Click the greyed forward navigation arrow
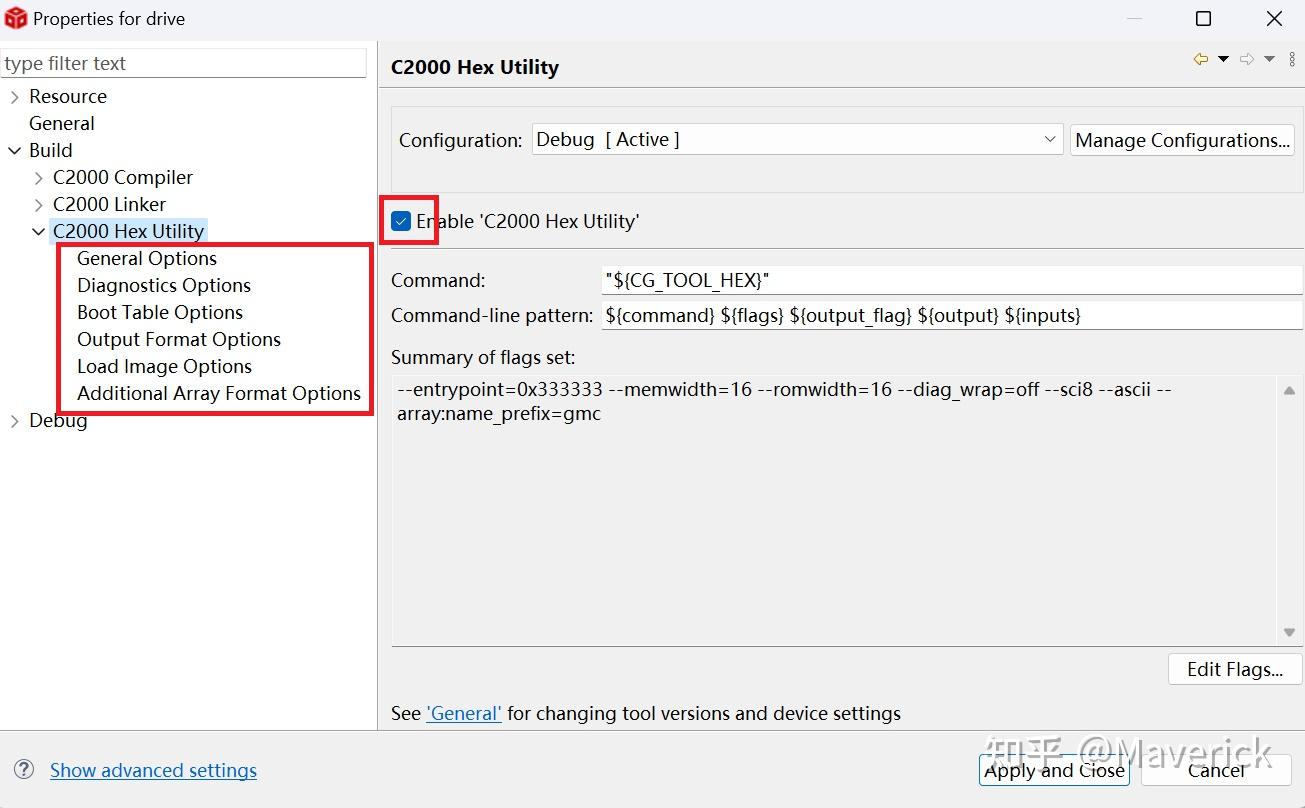This screenshot has height=808, width=1305. click(1246, 60)
